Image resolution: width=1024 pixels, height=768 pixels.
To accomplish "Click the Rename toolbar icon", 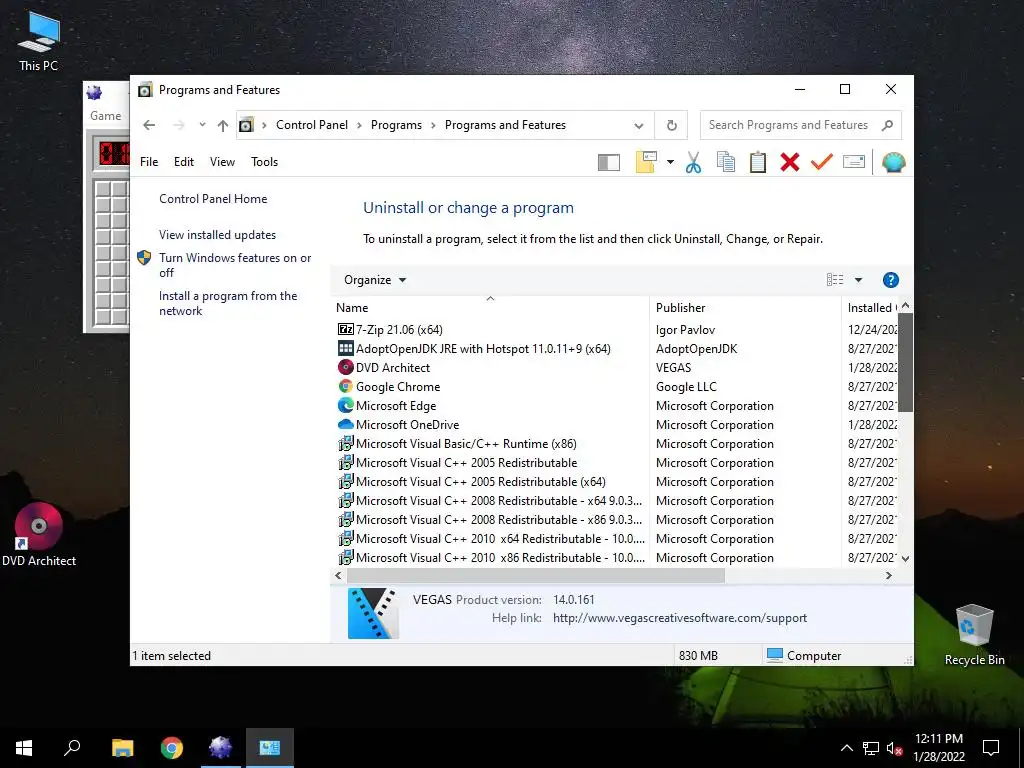I will click(x=854, y=161).
